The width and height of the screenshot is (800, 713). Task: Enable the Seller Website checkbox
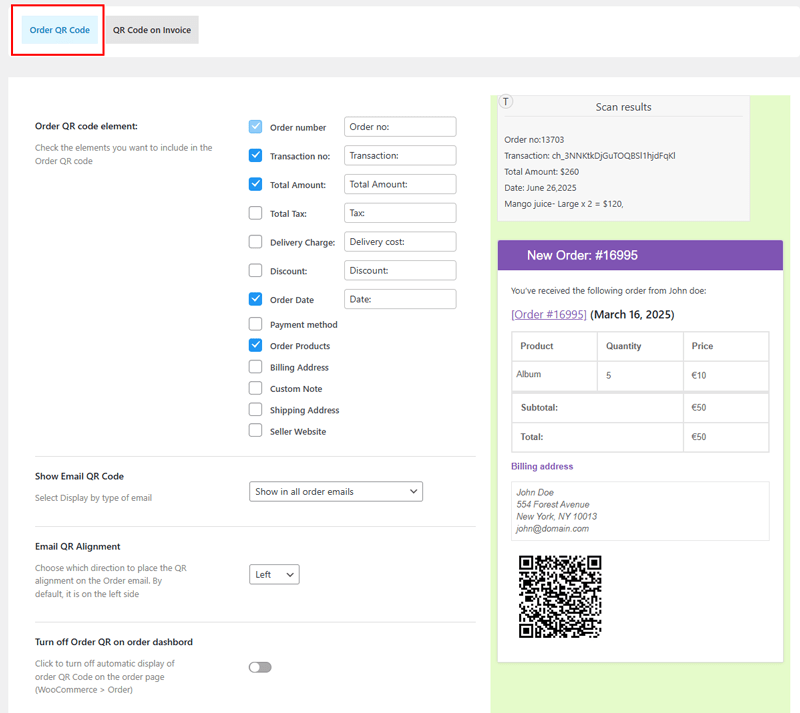256,431
